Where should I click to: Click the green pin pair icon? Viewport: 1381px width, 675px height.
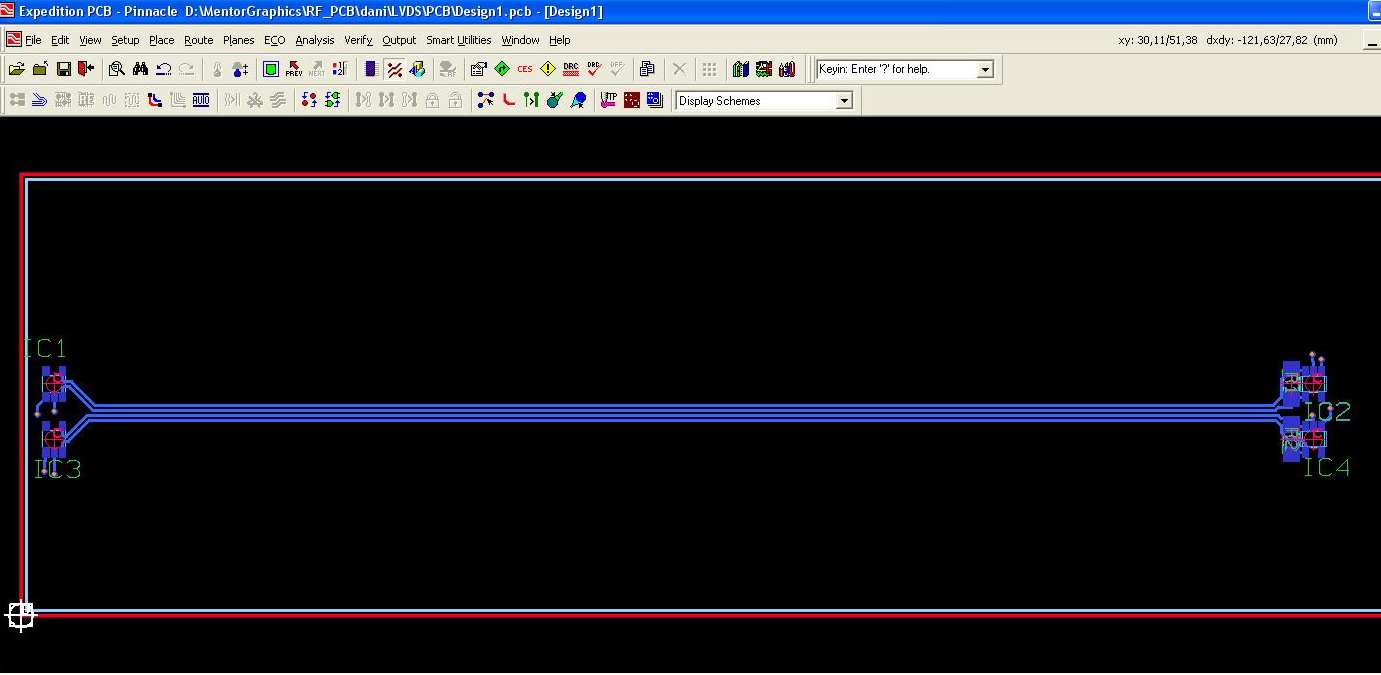click(532, 100)
